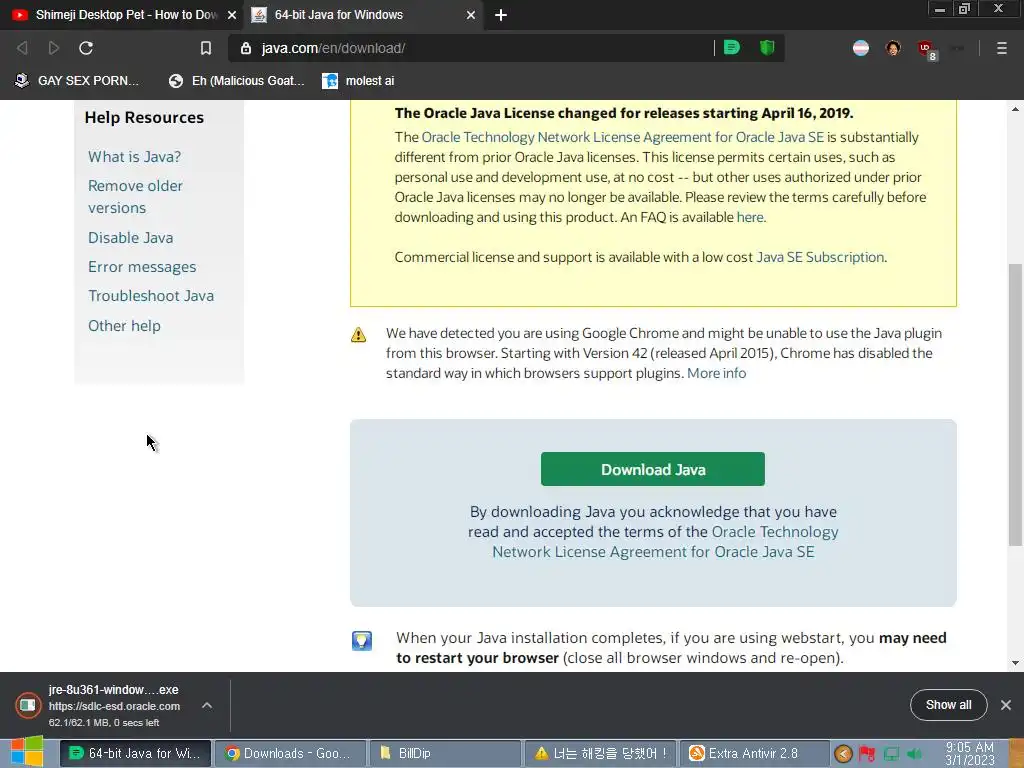
Task: Click the browser forward arrow
Action: click(x=54, y=48)
